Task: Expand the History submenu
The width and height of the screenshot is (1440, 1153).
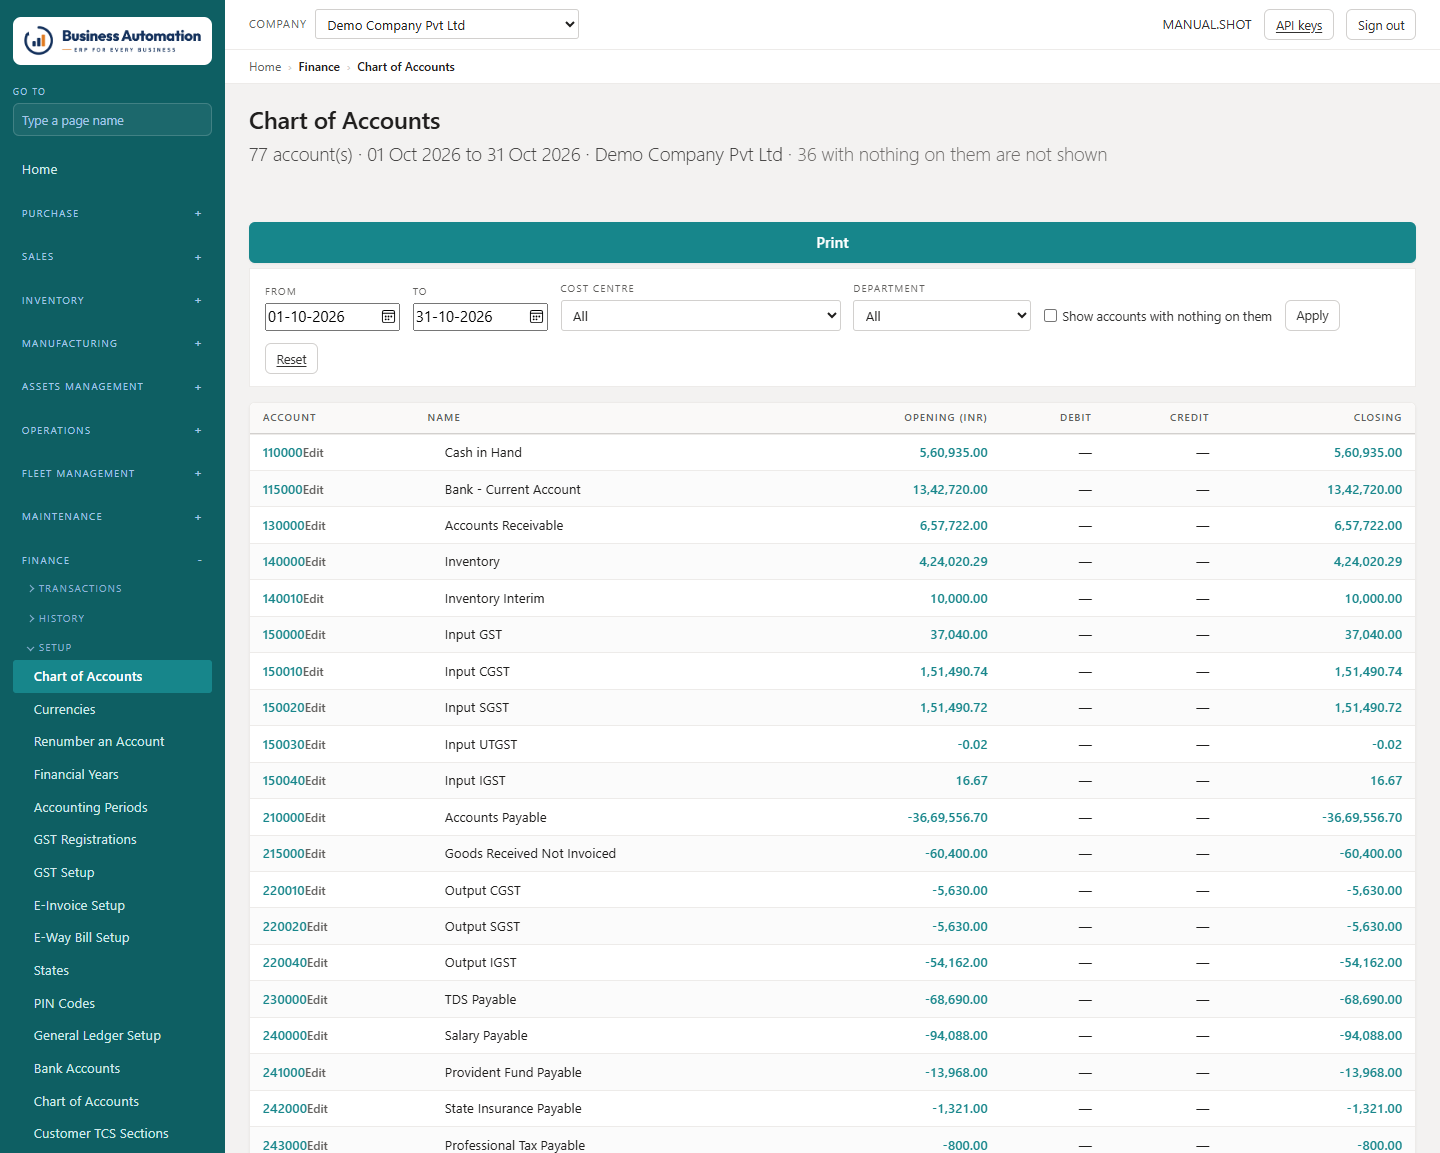Action: (x=58, y=619)
